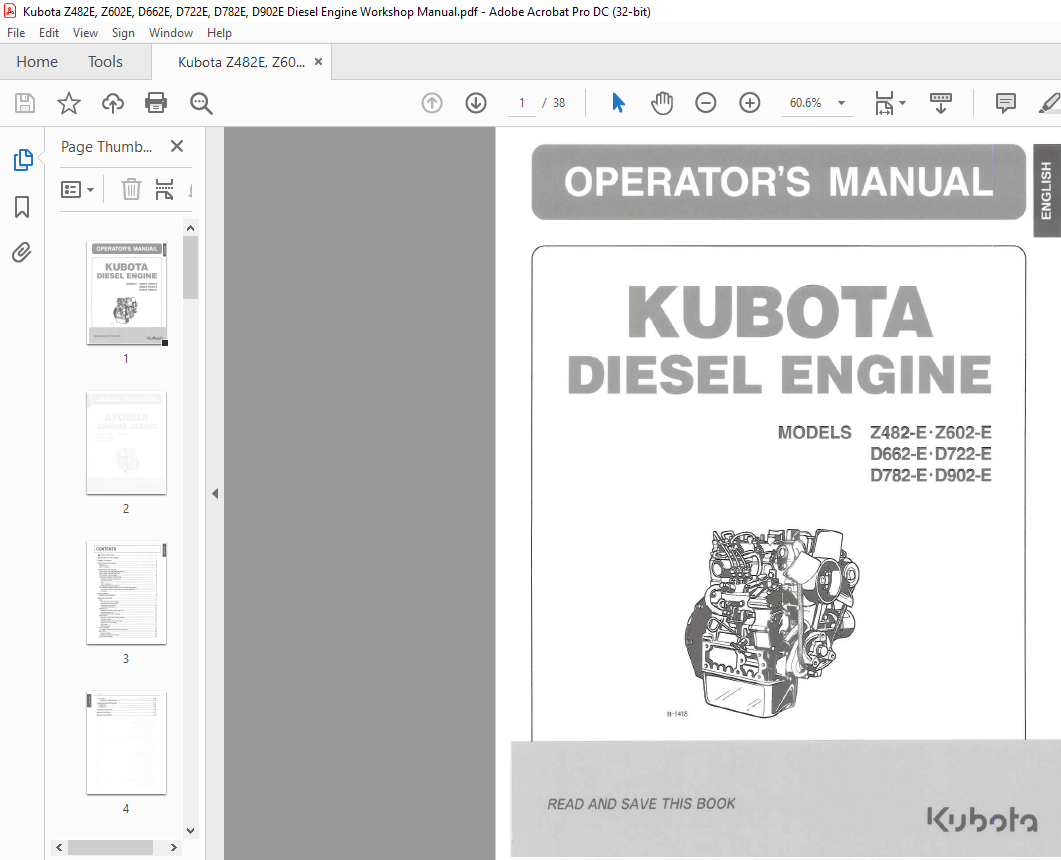1061x860 pixels.
Task: Select the highlighter pen tool
Action: click(1049, 103)
